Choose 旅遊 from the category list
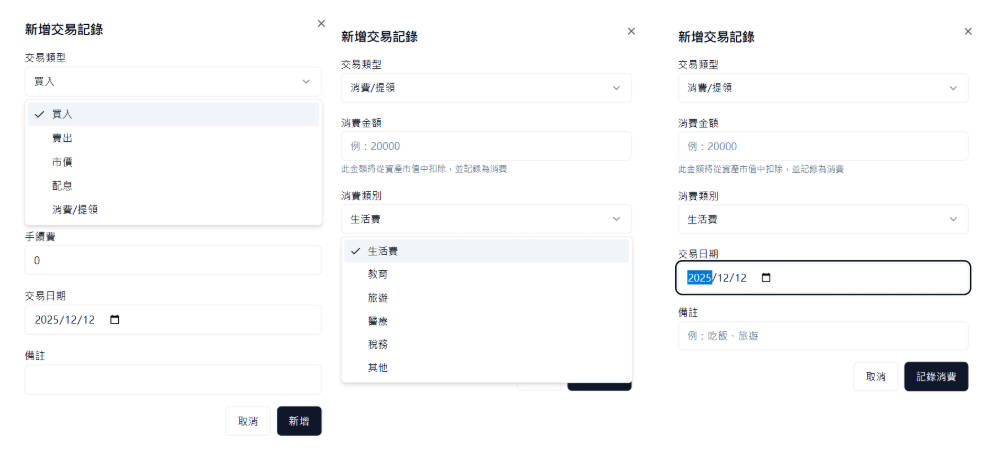The width and height of the screenshot is (991, 453). click(486, 298)
